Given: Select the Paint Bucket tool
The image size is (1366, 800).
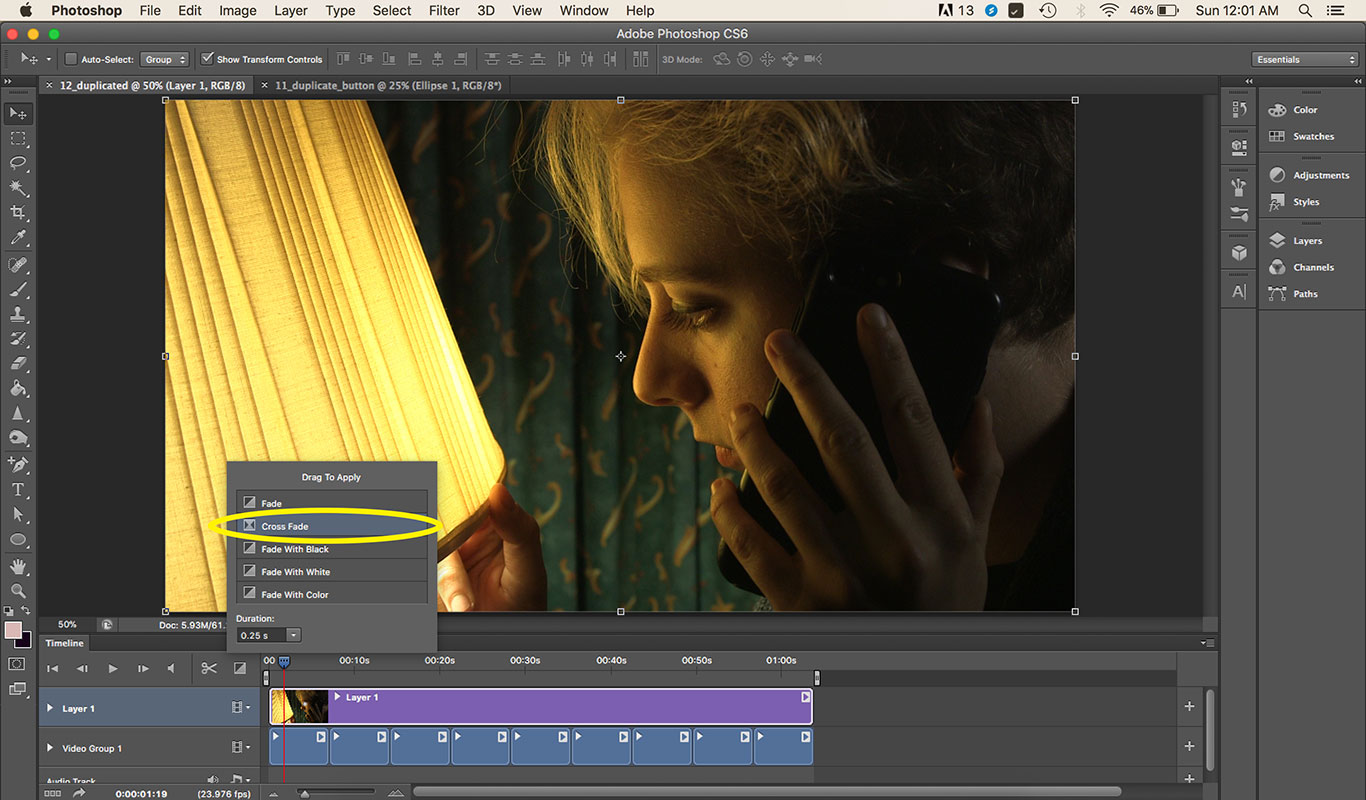Looking at the screenshot, I should [x=18, y=389].
